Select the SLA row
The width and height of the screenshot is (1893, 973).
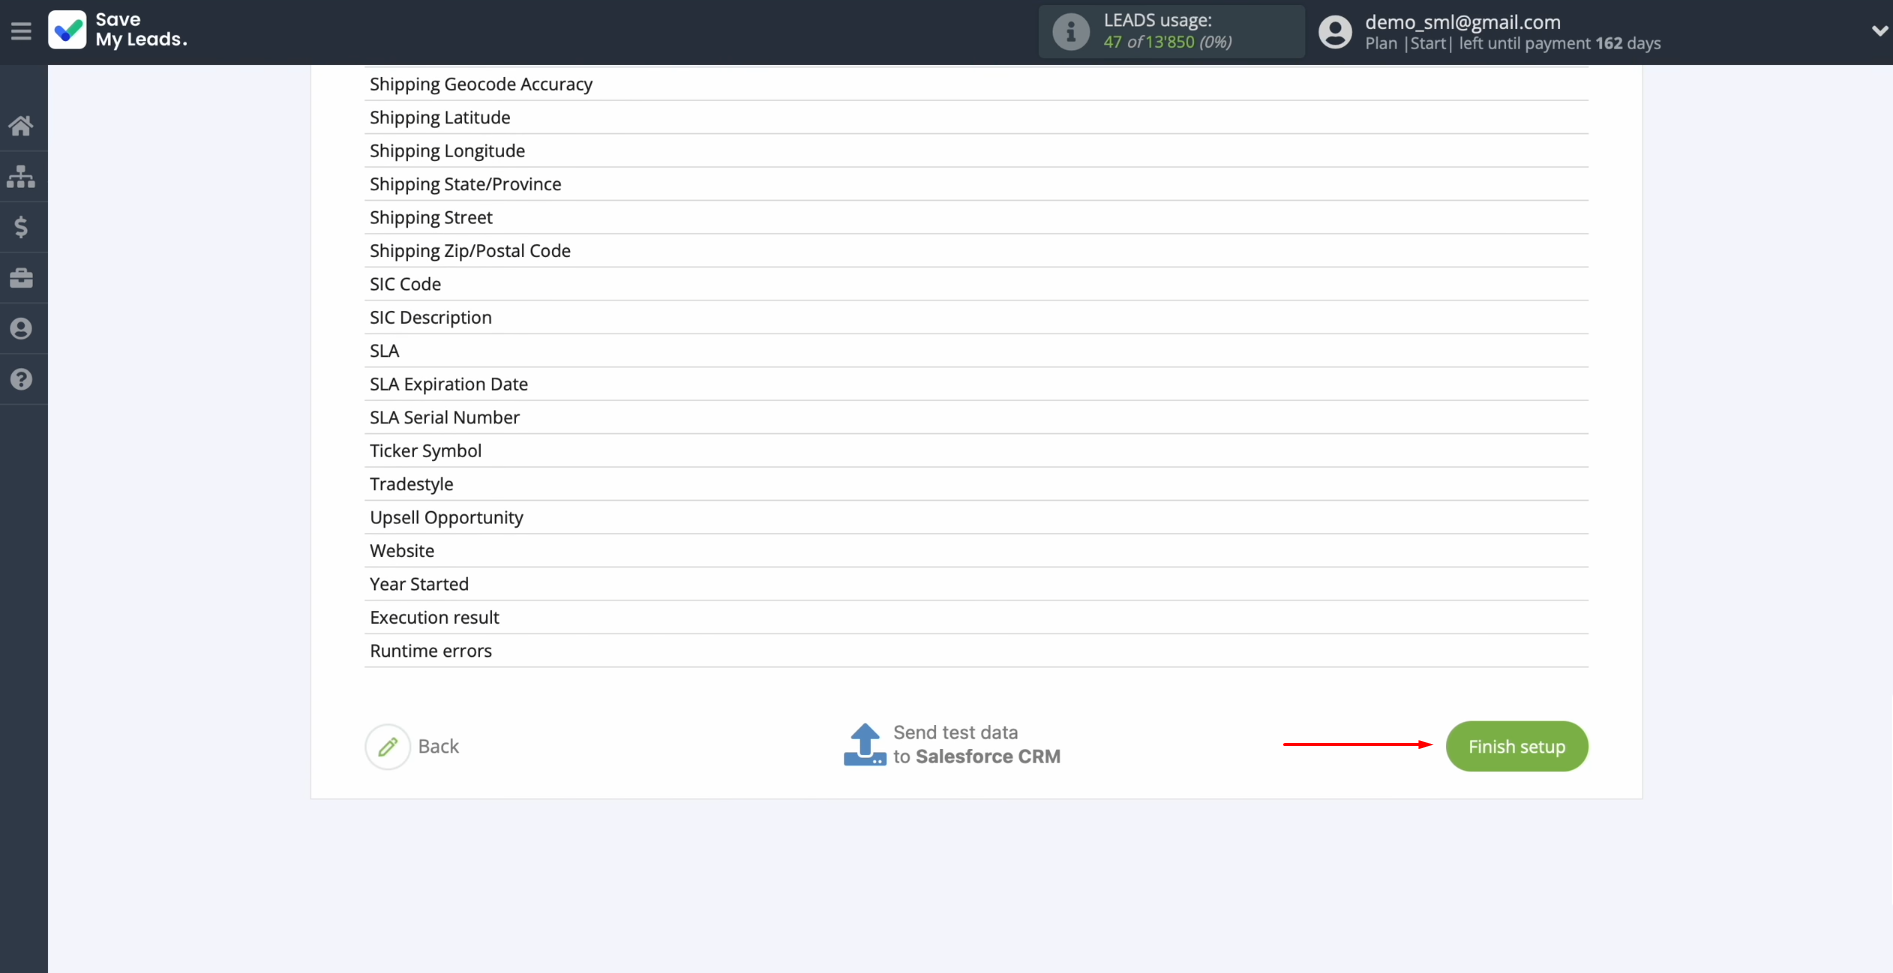coord(976,350)
